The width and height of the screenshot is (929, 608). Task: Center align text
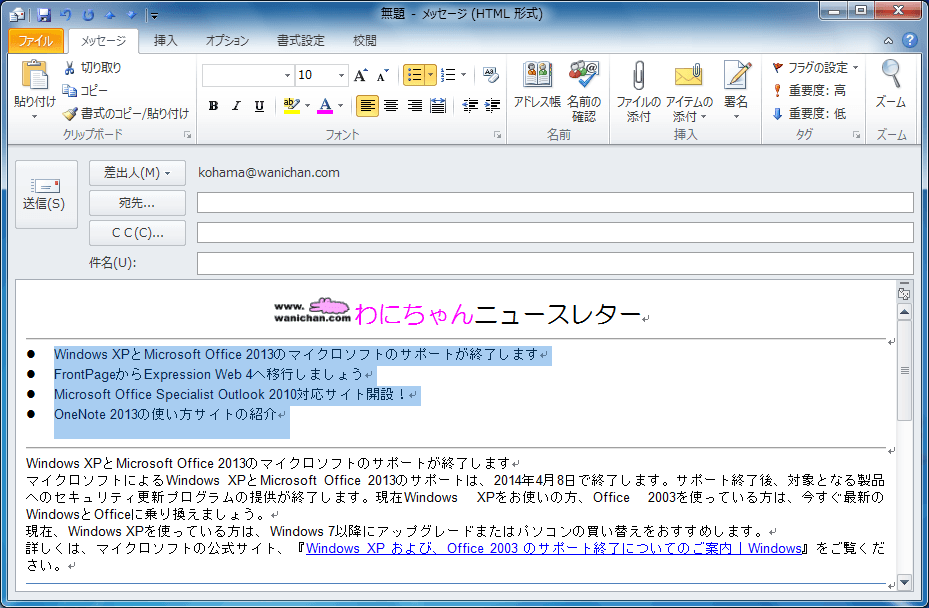(391, 106)
